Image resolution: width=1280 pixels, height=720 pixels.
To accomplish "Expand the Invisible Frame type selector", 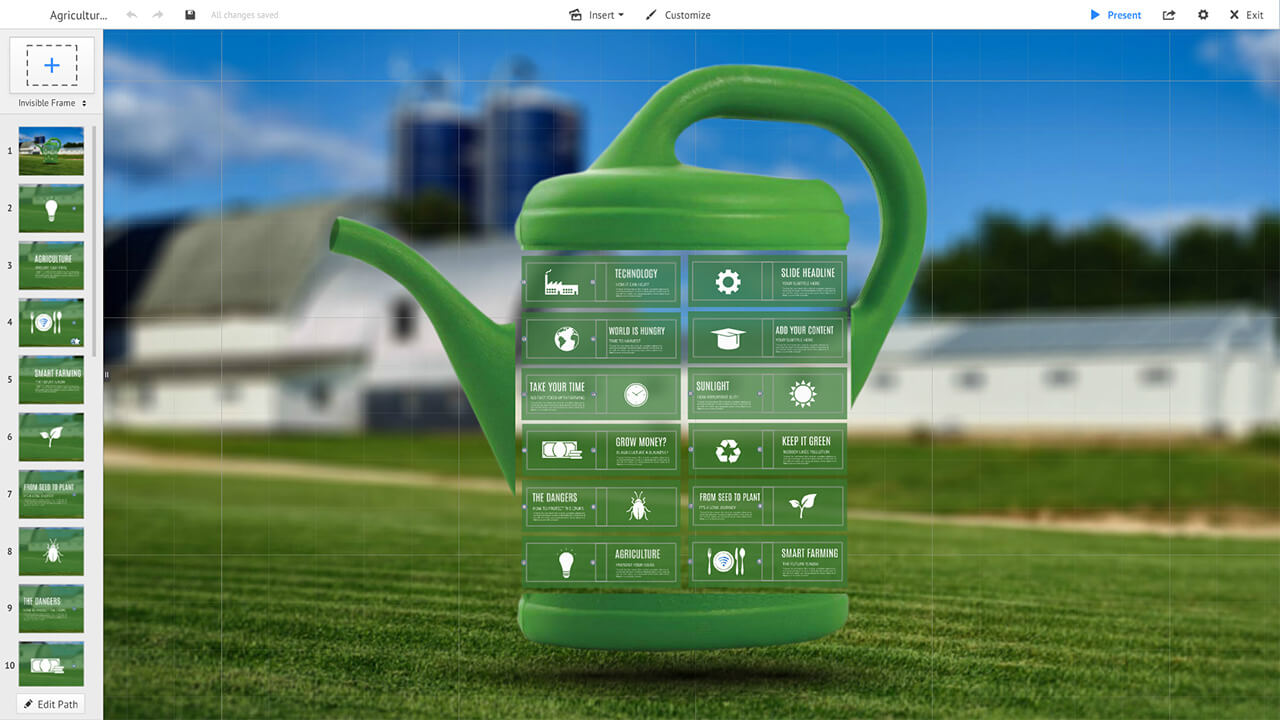I will 52,103.
